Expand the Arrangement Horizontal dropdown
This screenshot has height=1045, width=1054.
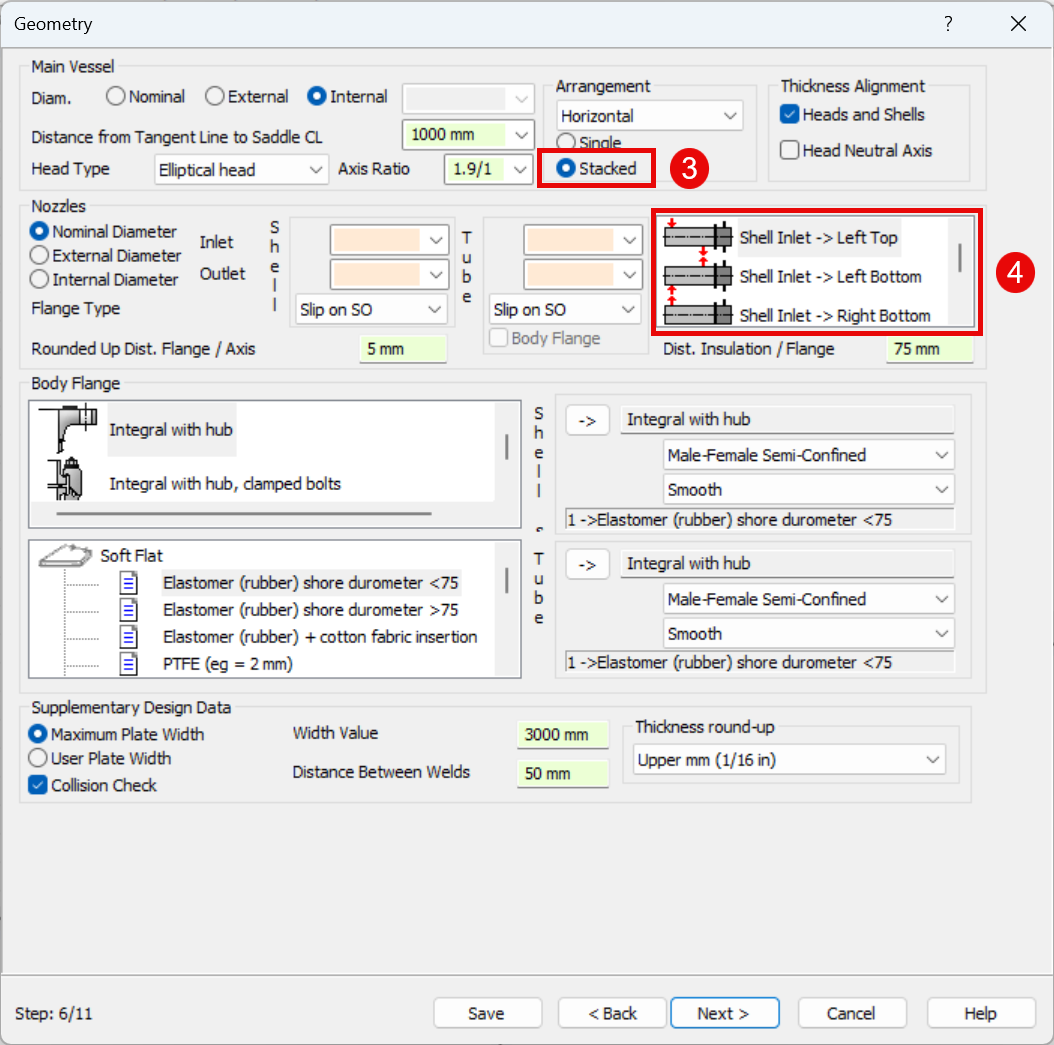pyautogui.click(x=650, y=116)
